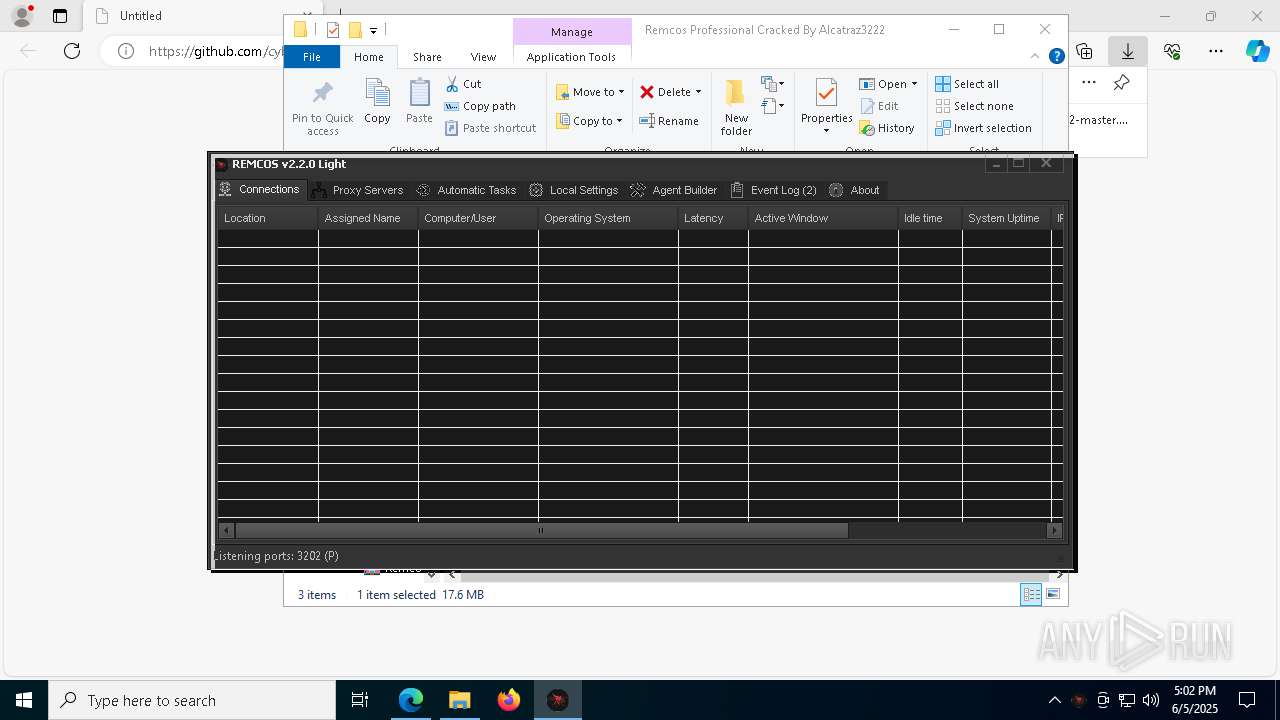Open the Connections tab in Remcos
1280x720 pixels.
(x=259, y=189)
